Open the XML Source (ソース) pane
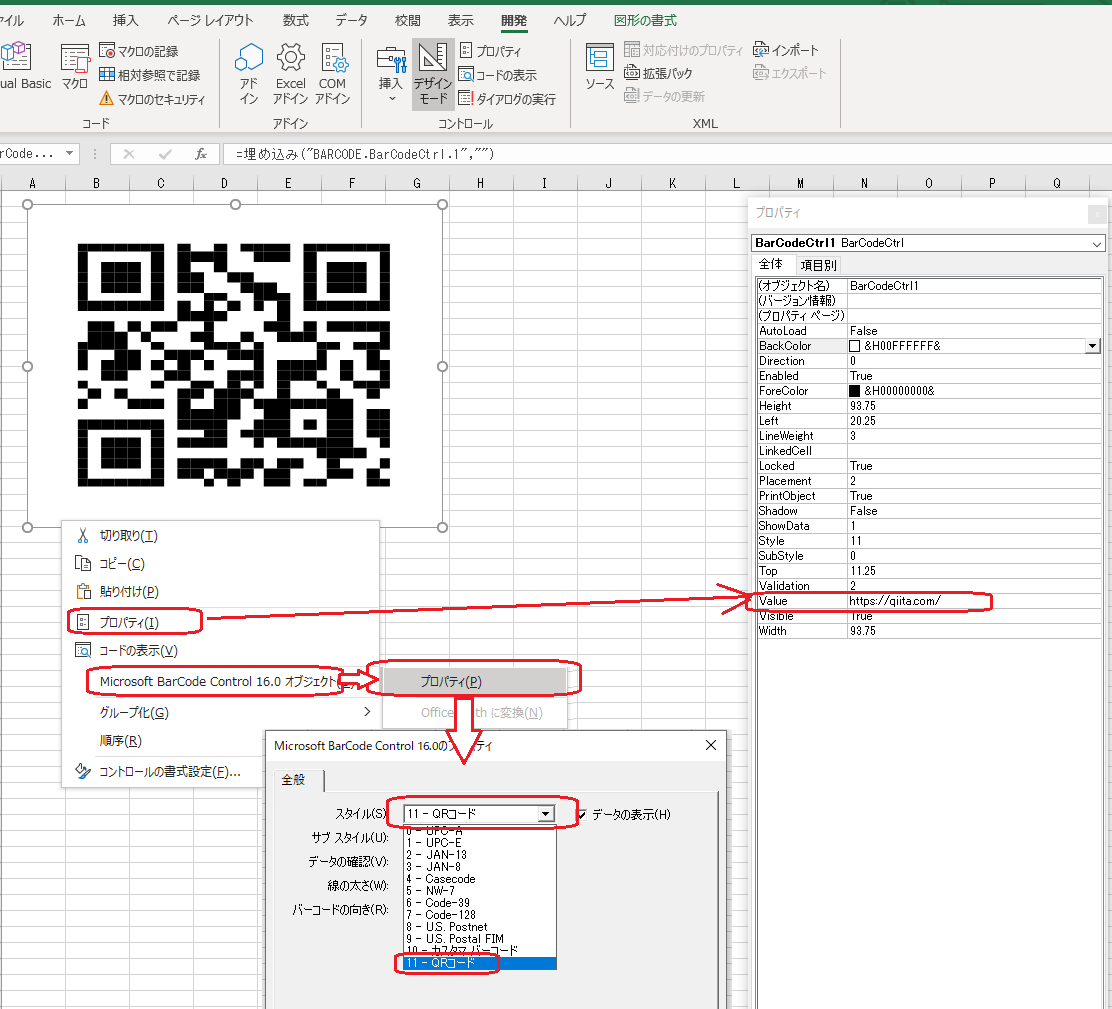Screen dimensions: 1112x1009 600,67
